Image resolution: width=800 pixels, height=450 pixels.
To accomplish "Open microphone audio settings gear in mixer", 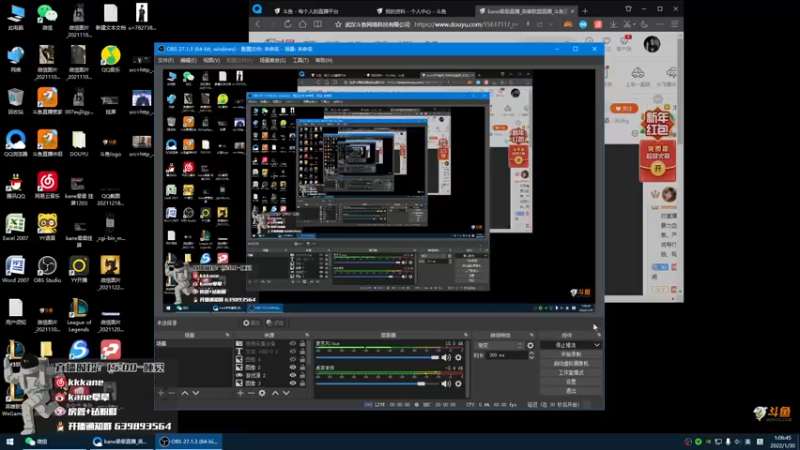I will coord(458,358).
